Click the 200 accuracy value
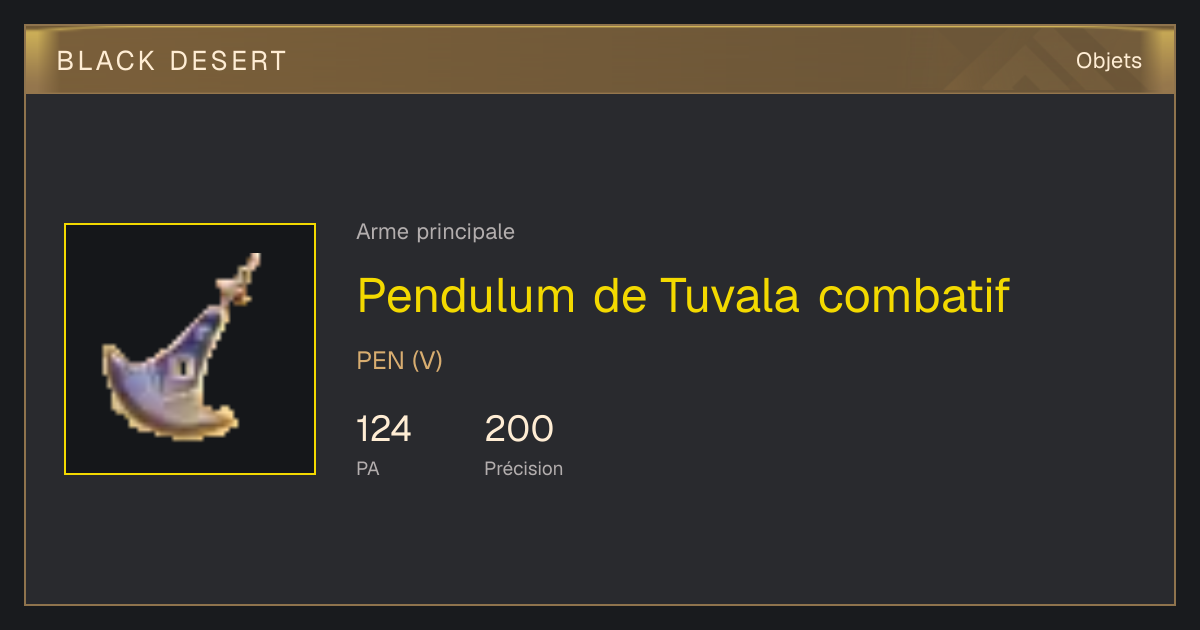 point(519,429)
